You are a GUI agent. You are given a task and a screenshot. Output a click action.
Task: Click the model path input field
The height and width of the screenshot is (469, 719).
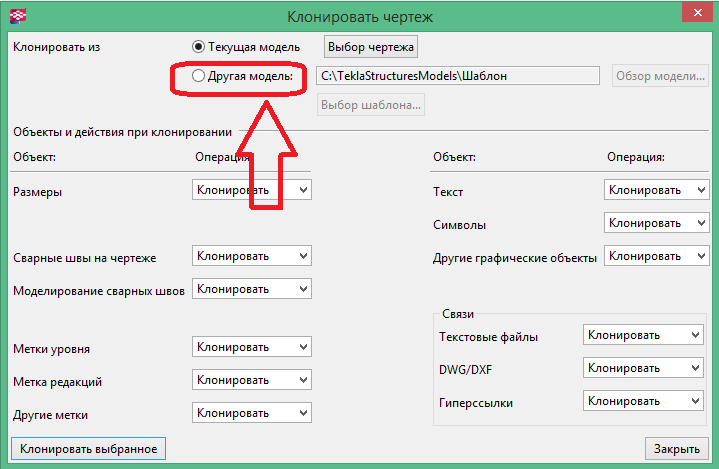tap(456, 76)
